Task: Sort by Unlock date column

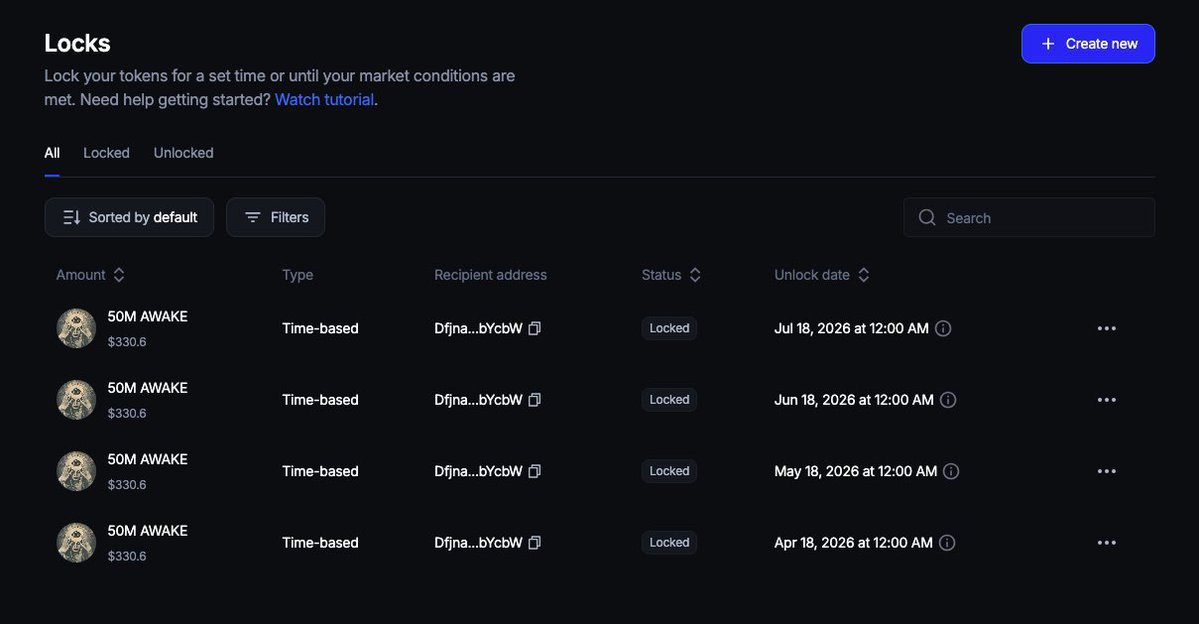Action: (x=821, y=275)
